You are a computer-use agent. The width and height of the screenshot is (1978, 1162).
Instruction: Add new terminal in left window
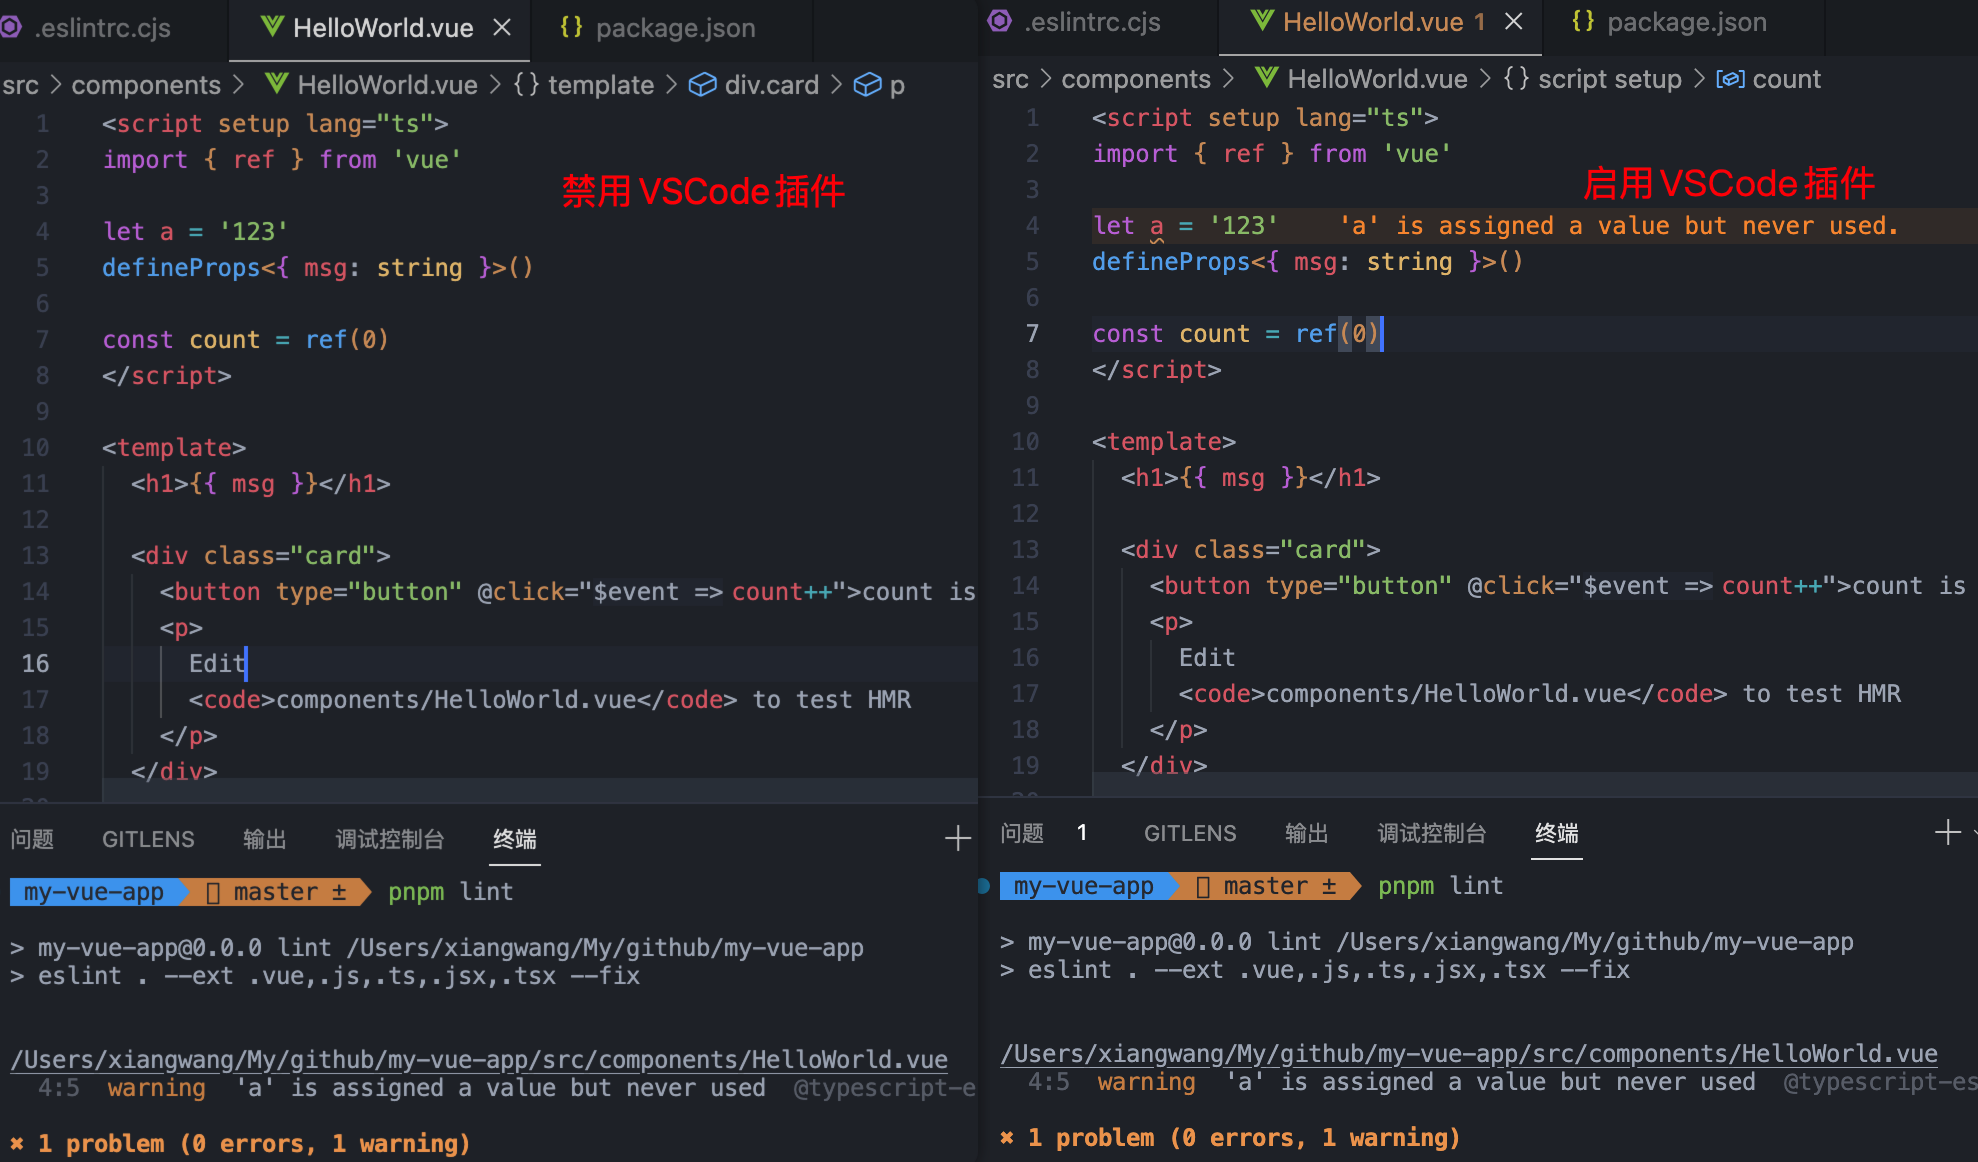[957, 838]
